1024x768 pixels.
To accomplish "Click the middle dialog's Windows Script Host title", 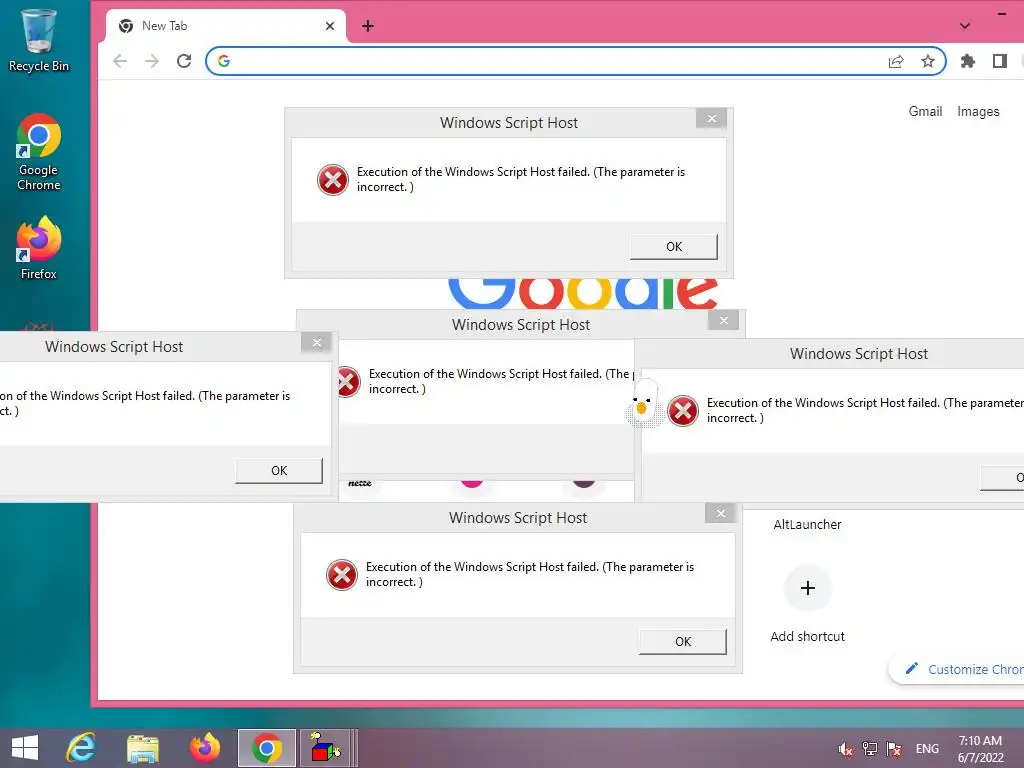I will click(520, 325).
